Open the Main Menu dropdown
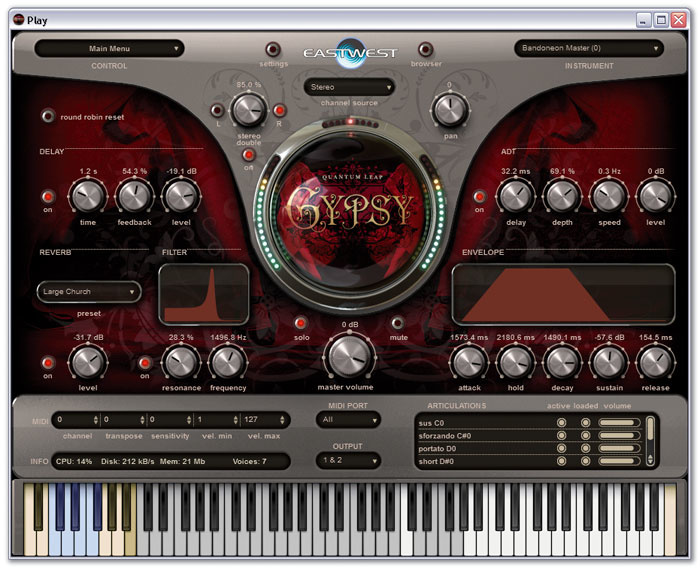 (x=109, y=49)
